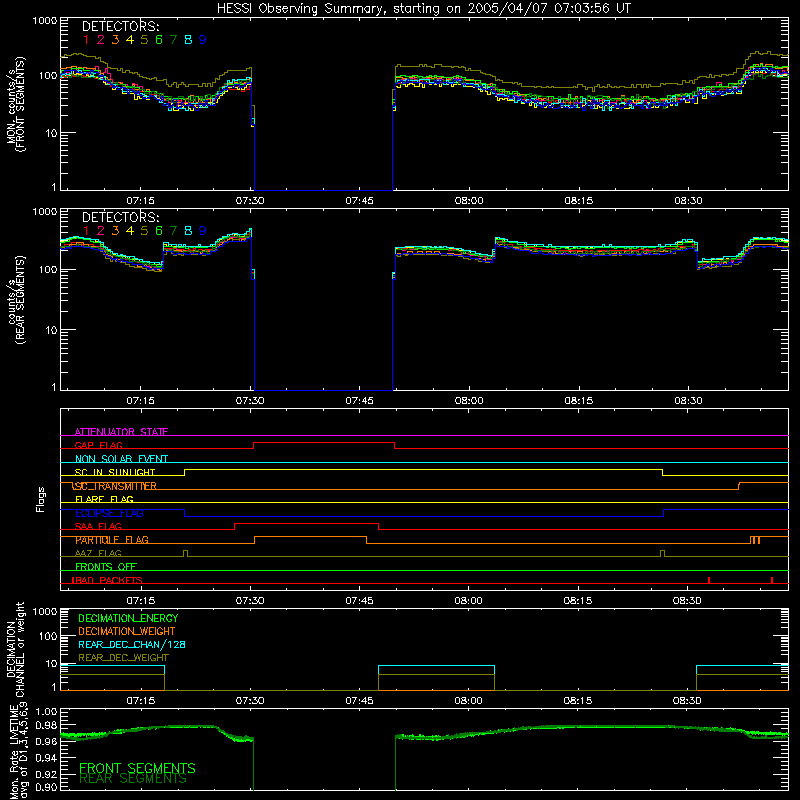This screenshot has height=800, width=800.
Task: Click blue detector number 9 in the rear segments legend
Action: click(x=203, y=231)
